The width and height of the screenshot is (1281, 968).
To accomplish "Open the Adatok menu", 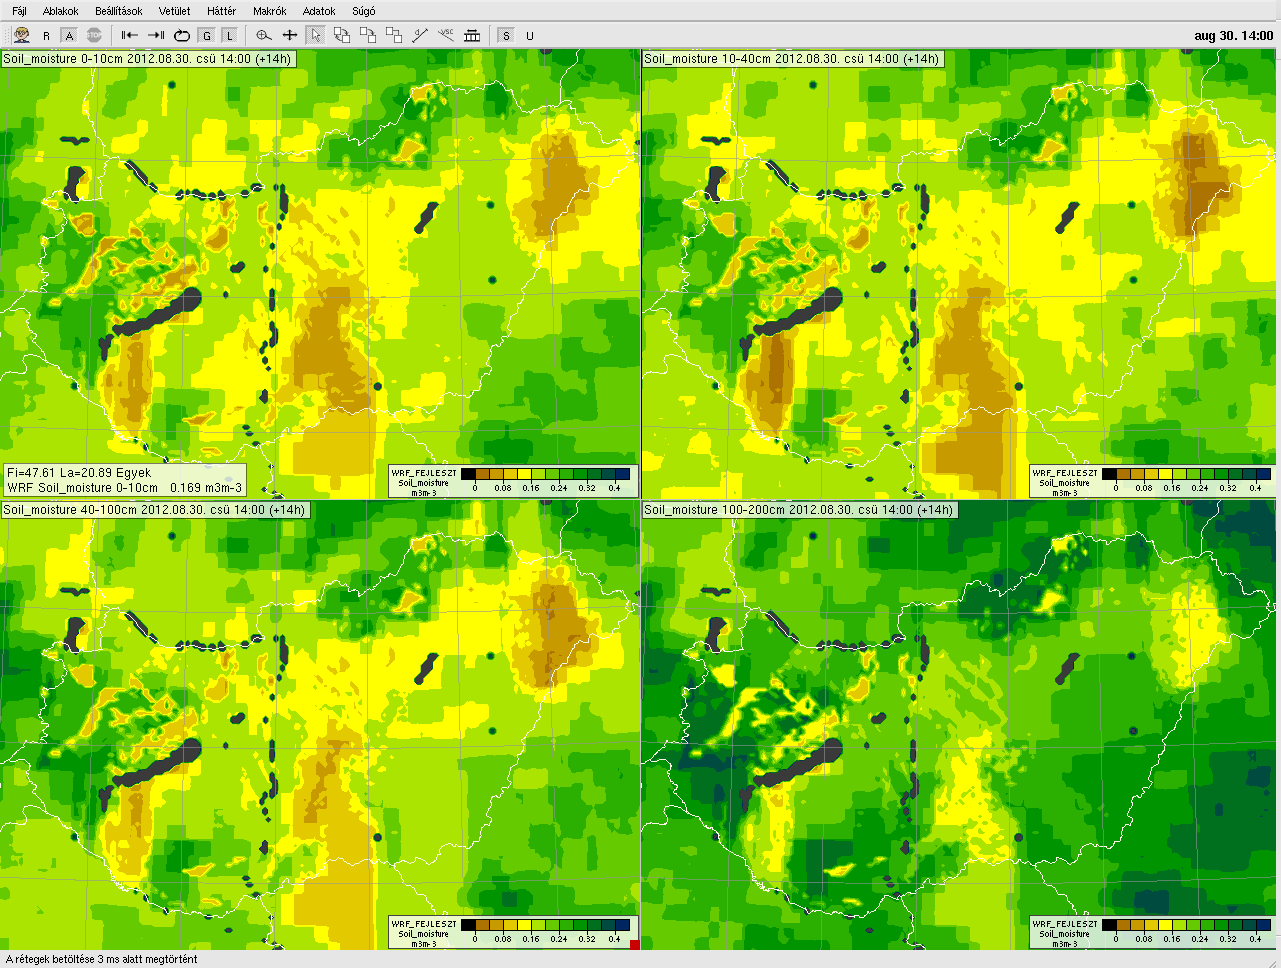I will 319,11.
